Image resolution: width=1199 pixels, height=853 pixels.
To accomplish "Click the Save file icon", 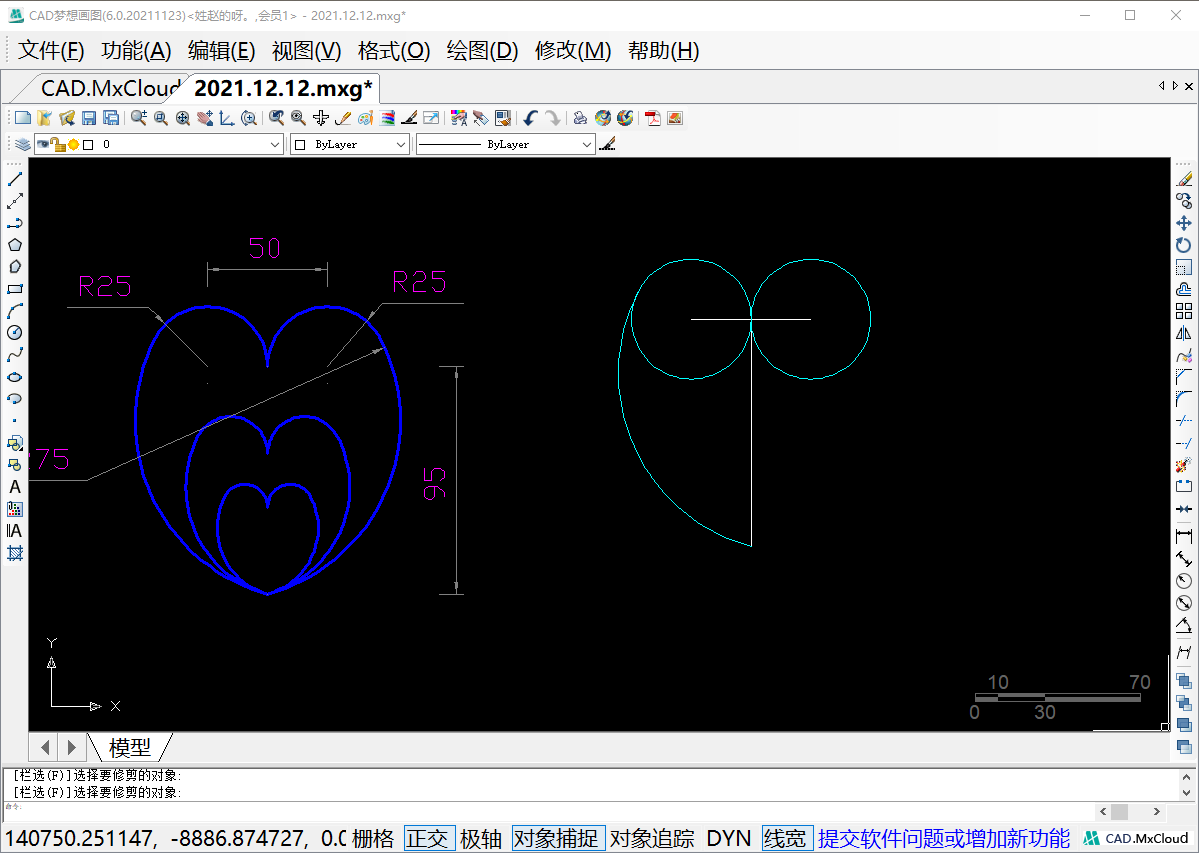I will tap(89, 118).
